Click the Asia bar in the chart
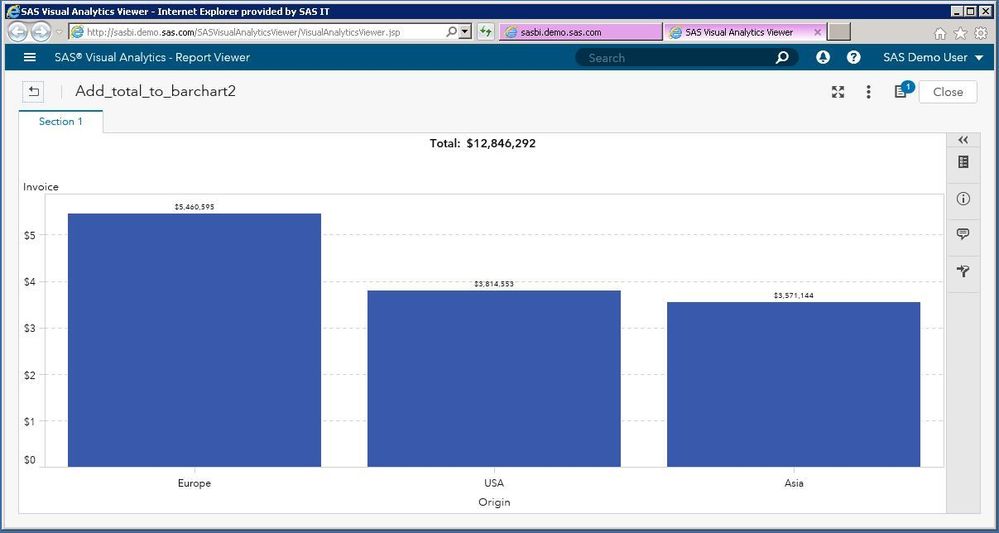The image size is (999, 533). pos(793,384)
